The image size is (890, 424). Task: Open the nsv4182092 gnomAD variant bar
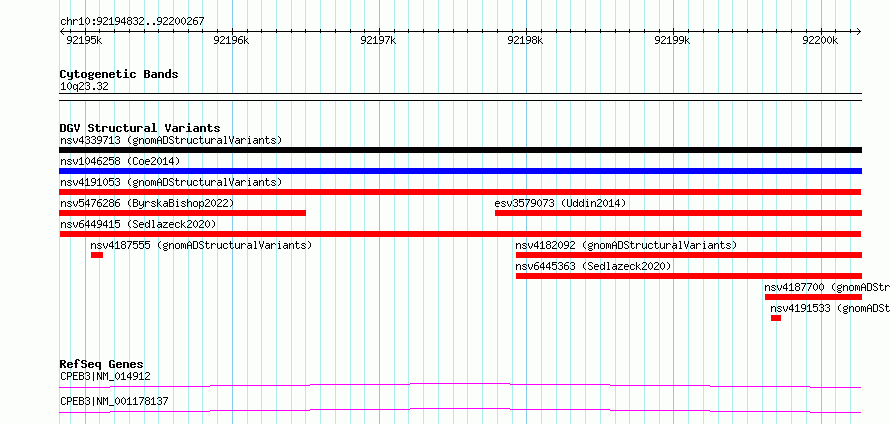[x=689, y=255]
